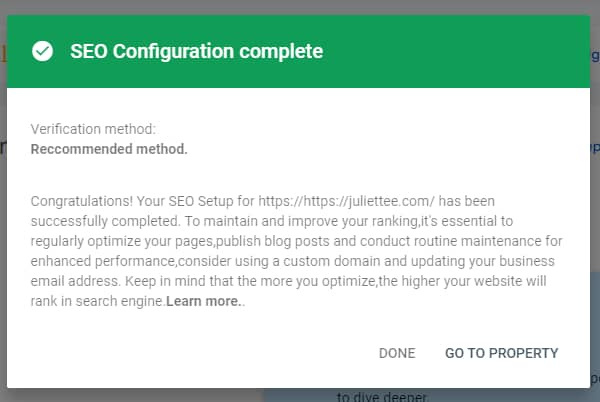Viewport: 600px width, 402px height.
Task: Click the green checkmark success icon
Action: [x=43, y=51]
